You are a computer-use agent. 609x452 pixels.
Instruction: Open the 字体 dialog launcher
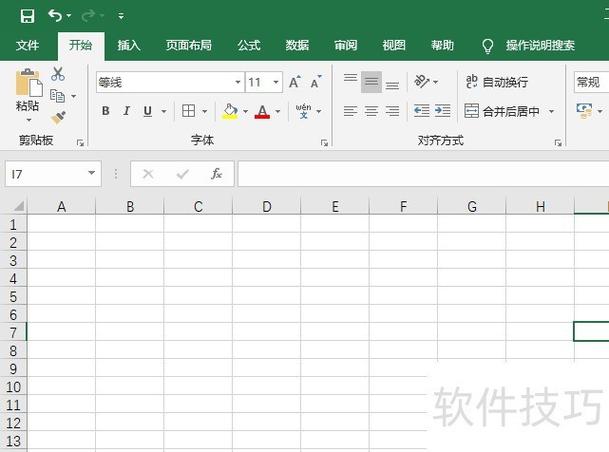tap(324, 143)
